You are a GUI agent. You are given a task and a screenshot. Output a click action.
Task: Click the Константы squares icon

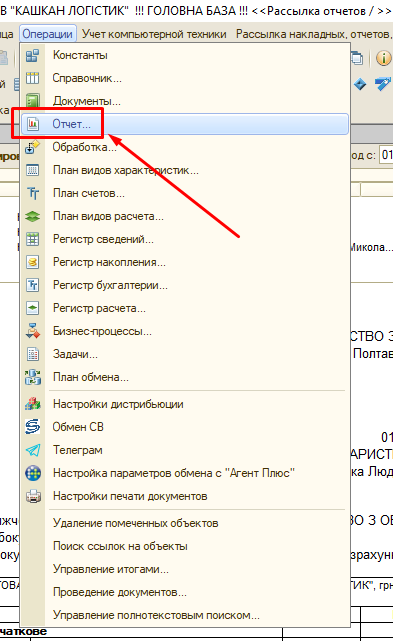[33, 55]
